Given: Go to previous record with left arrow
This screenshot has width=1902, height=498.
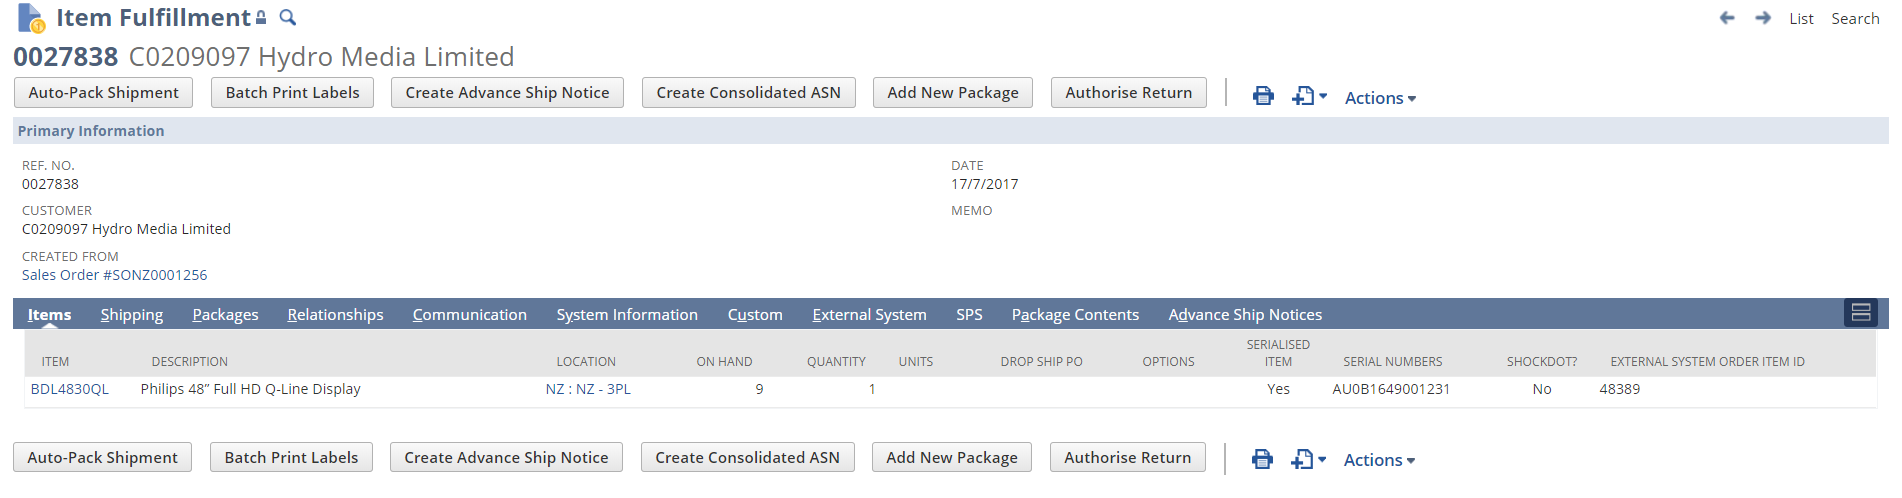Looking at the screenshot, I should 1727,18.
